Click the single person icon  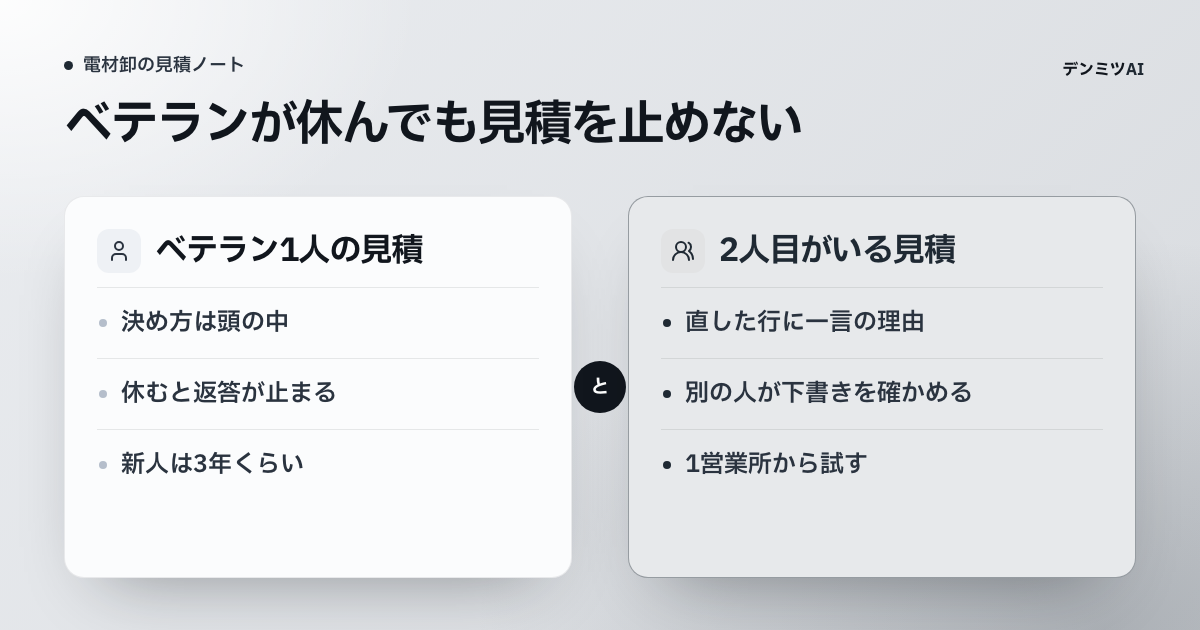(x=119, y=251)
